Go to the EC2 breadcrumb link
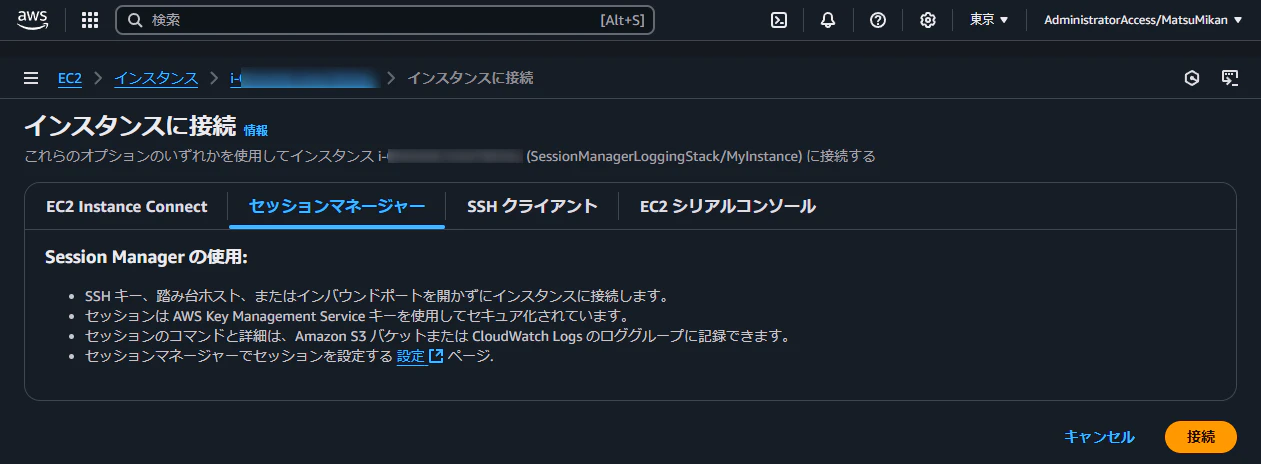Viewport: 1261px width, 464px height. [x=70, y=78]
